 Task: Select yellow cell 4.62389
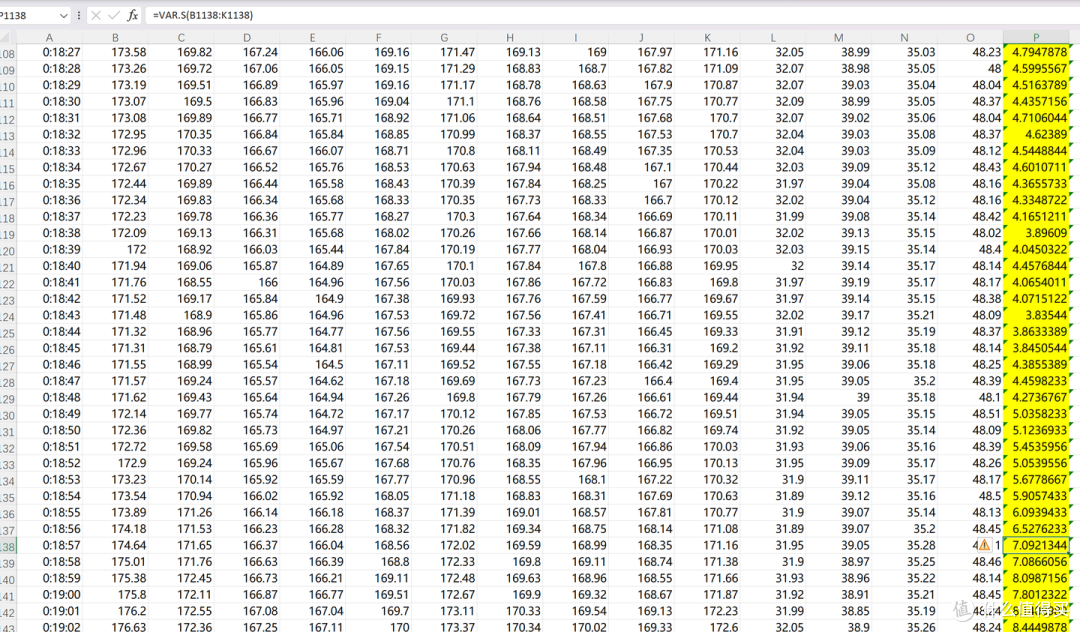point(1037,134)
